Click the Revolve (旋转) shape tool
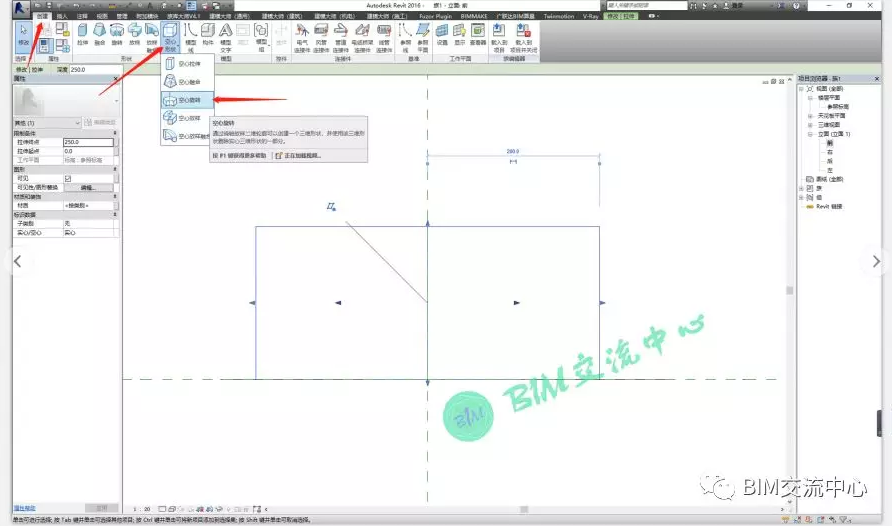The image size is (892, 526). coord(117,34)
